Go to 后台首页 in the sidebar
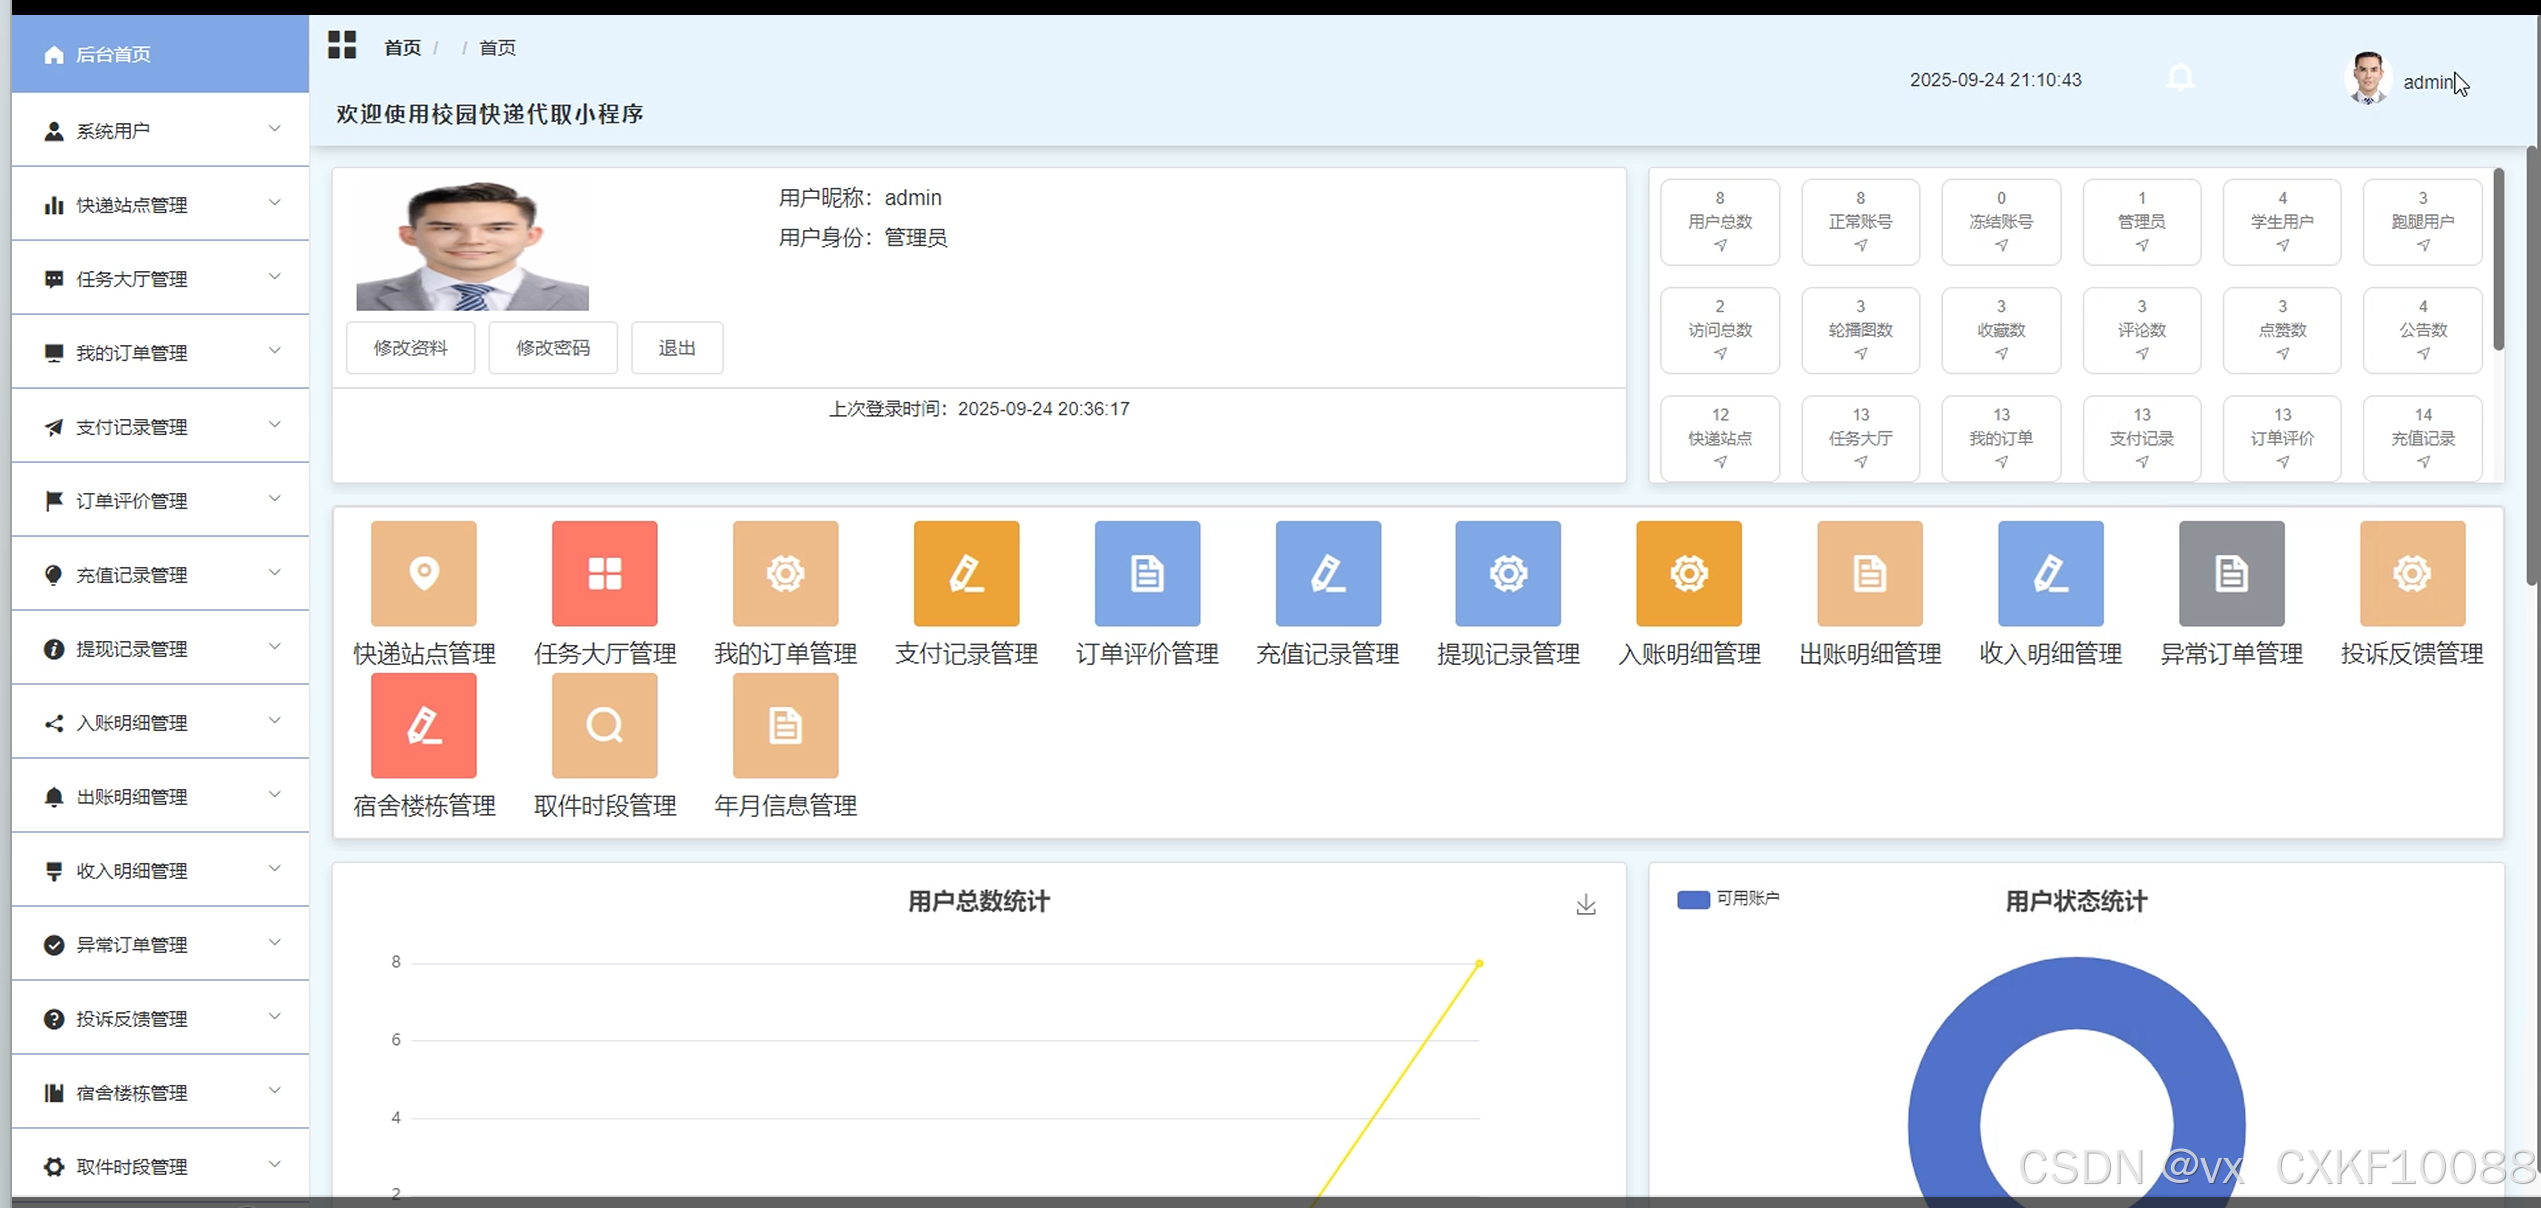Viewport: 2541px width, 1208px height. (160, 54)
